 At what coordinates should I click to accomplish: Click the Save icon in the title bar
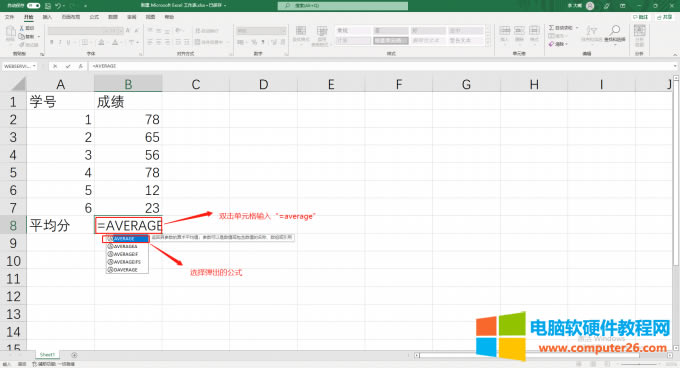(x=48, y=6)
